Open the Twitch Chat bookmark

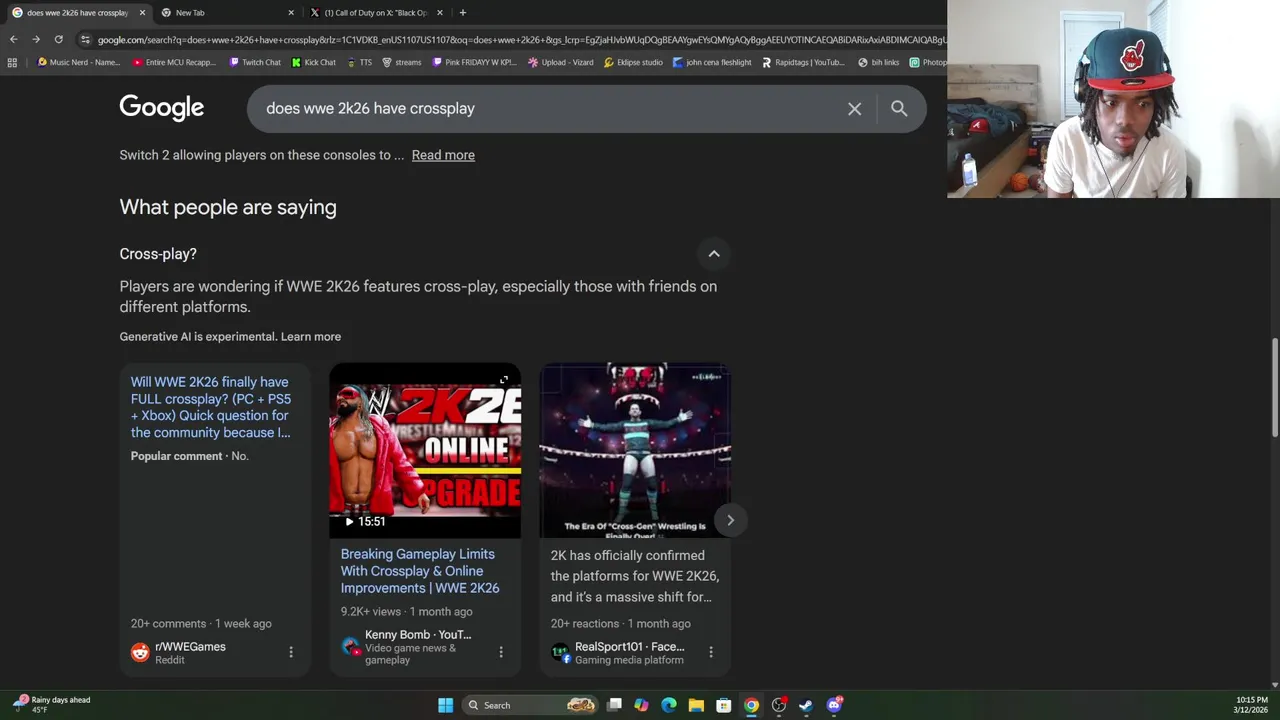coord(254,62)
